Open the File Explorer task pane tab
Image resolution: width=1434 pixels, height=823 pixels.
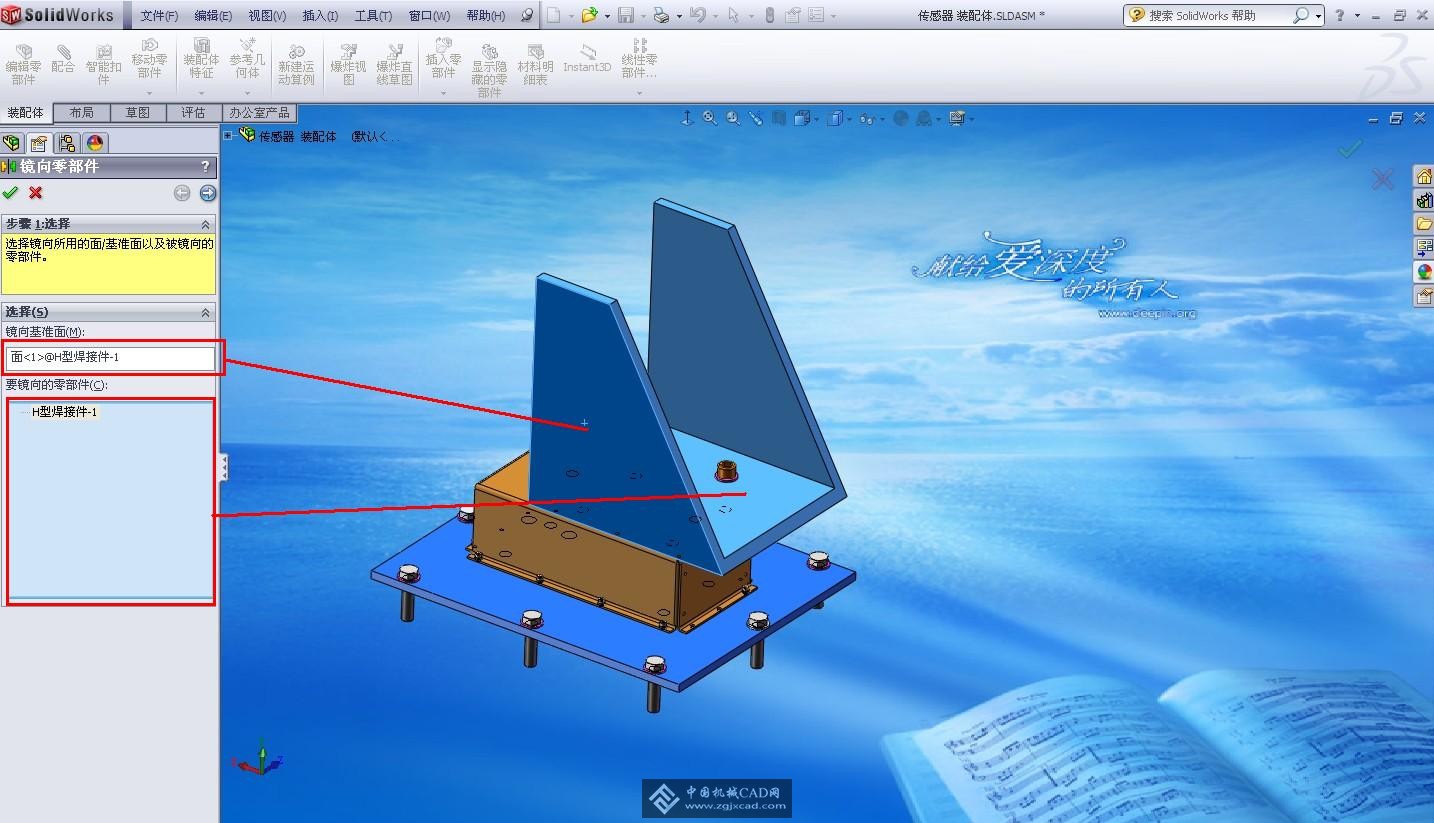click(x=1423, y=224)
